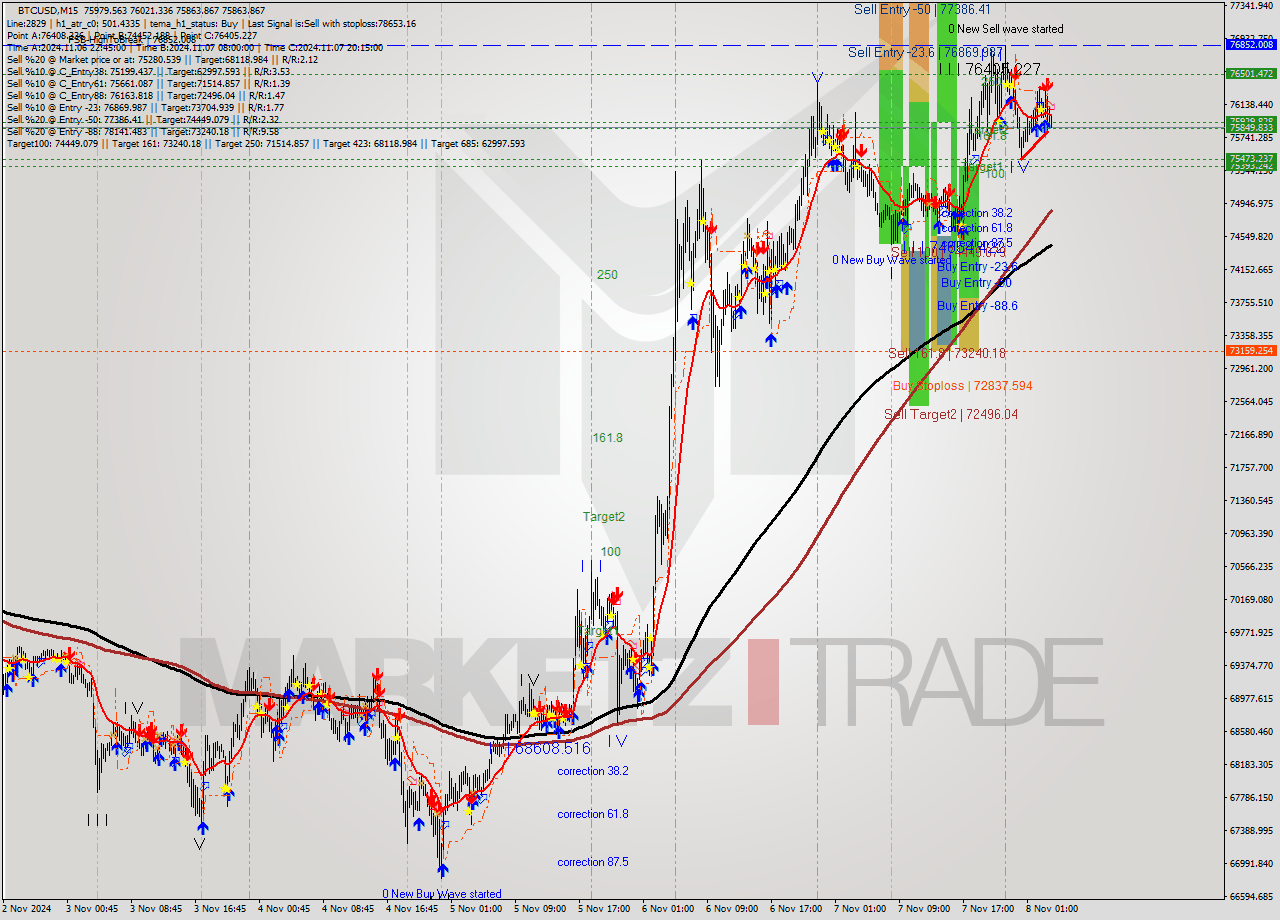Click the '0 New Sell wave started' label

(x=1006, y=29)
